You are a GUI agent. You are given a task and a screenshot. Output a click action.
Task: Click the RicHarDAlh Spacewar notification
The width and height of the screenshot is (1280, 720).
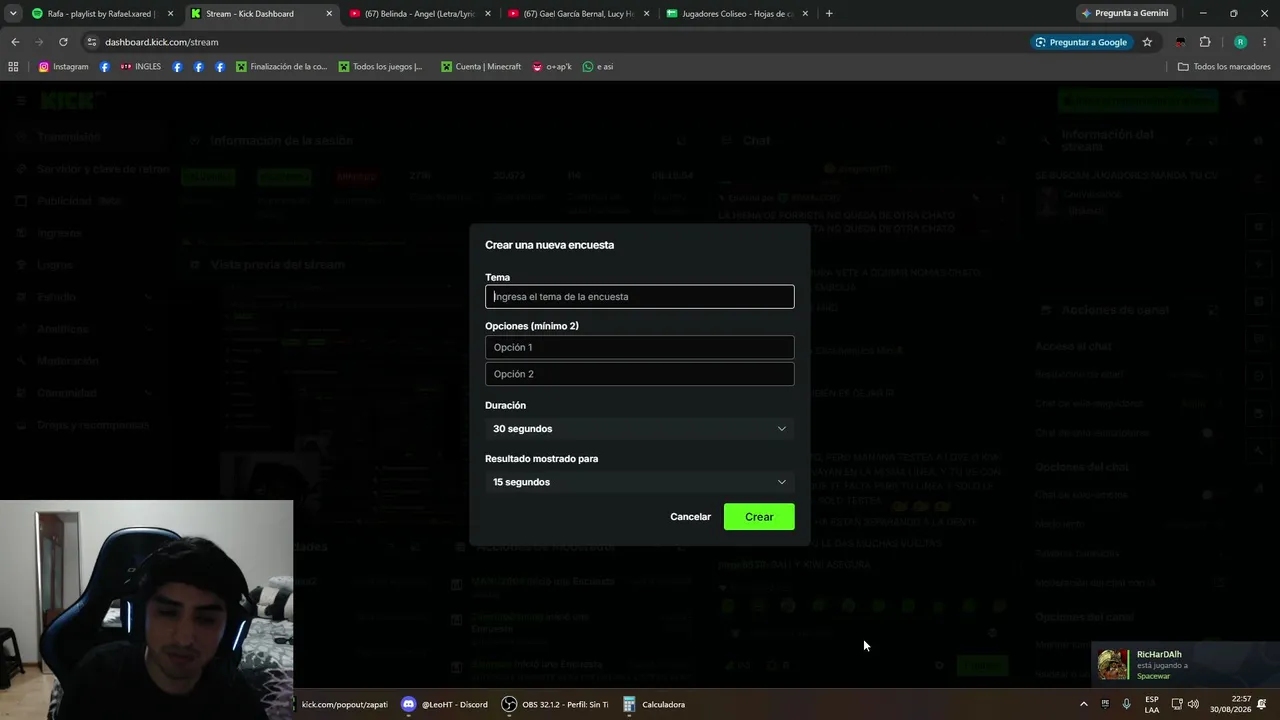tap(1186, 665)
